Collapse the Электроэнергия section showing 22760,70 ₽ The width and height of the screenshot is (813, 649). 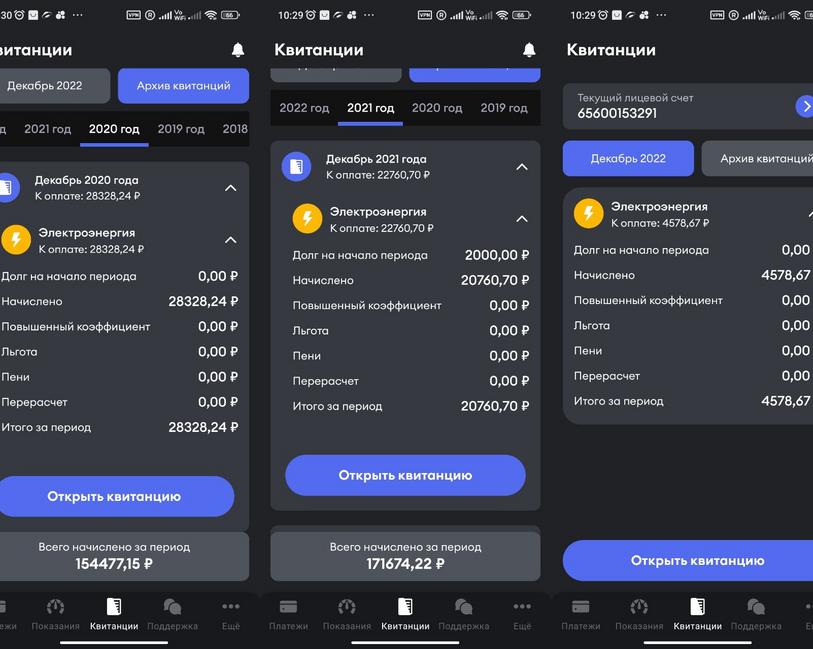coord(521,219)
